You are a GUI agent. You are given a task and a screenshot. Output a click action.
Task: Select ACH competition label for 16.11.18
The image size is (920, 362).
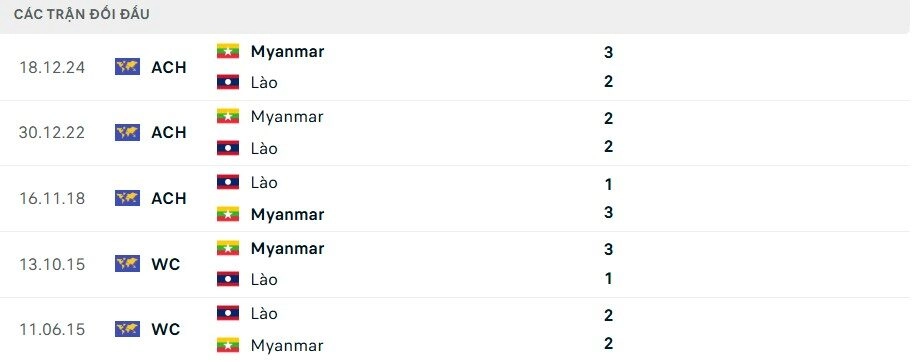click(x=169, y=198)
